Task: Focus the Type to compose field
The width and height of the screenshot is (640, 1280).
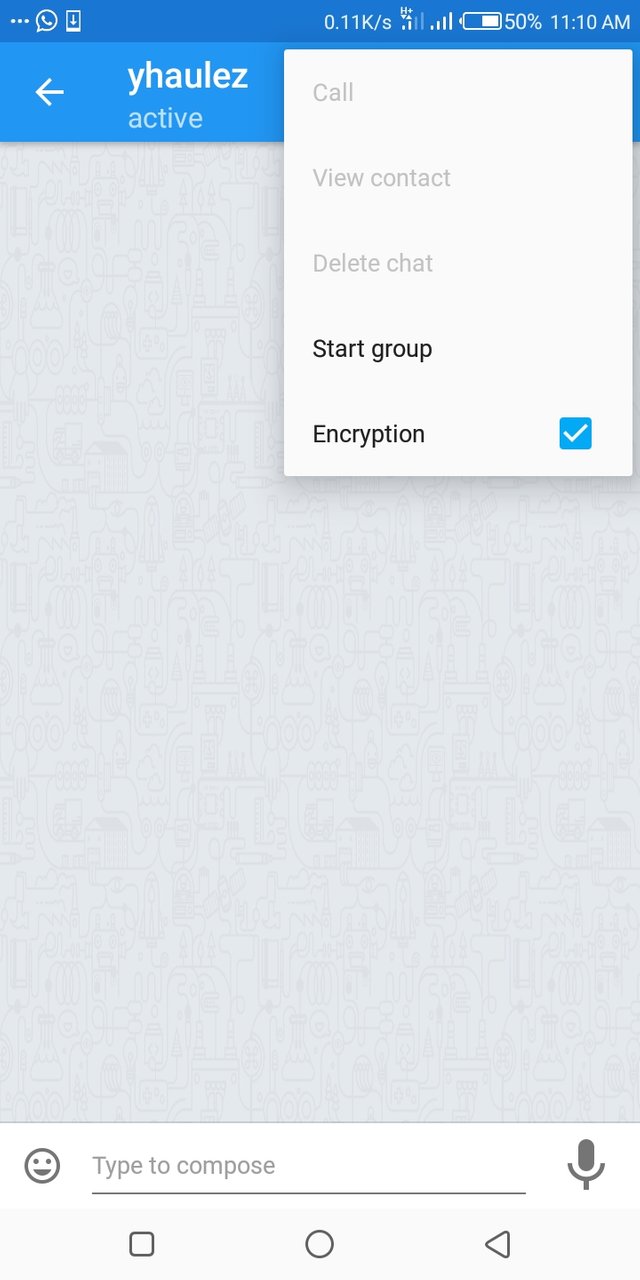Action: [309, 1166]
